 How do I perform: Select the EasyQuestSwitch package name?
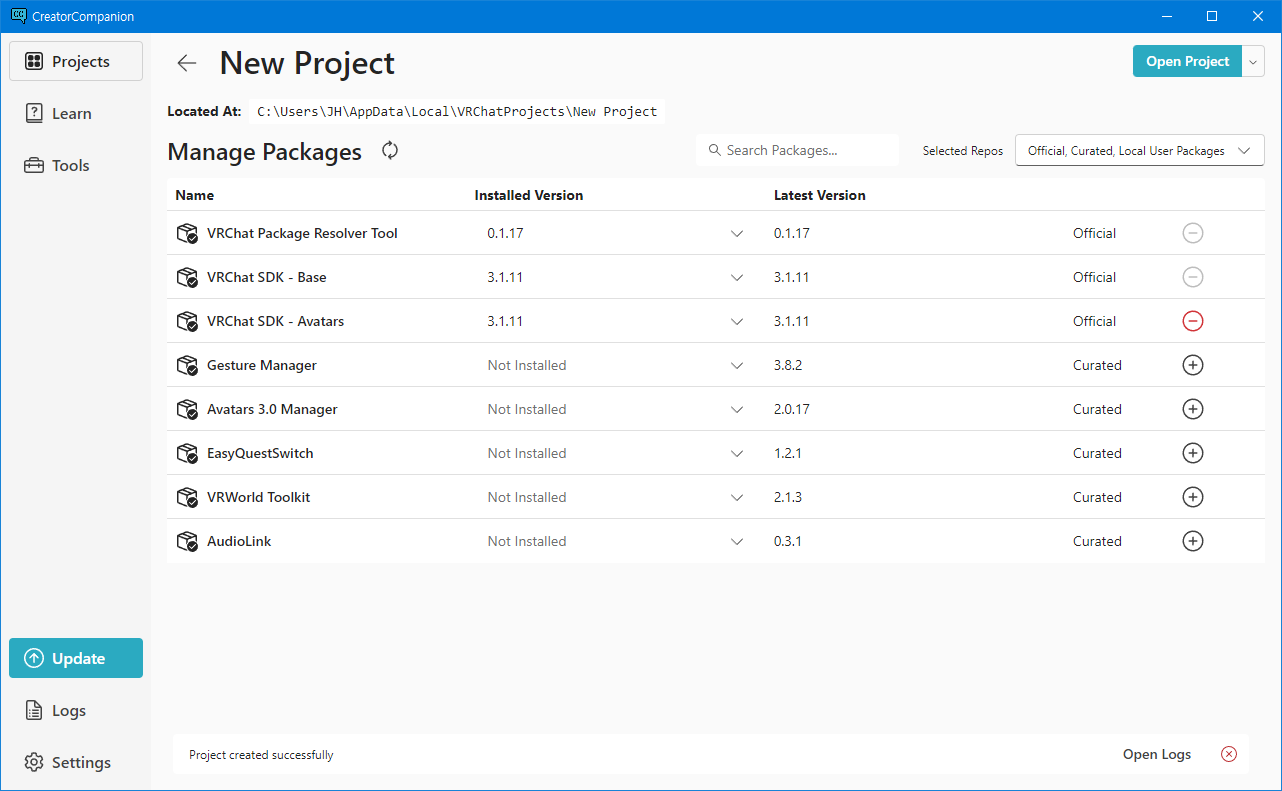tap(260, 453)
